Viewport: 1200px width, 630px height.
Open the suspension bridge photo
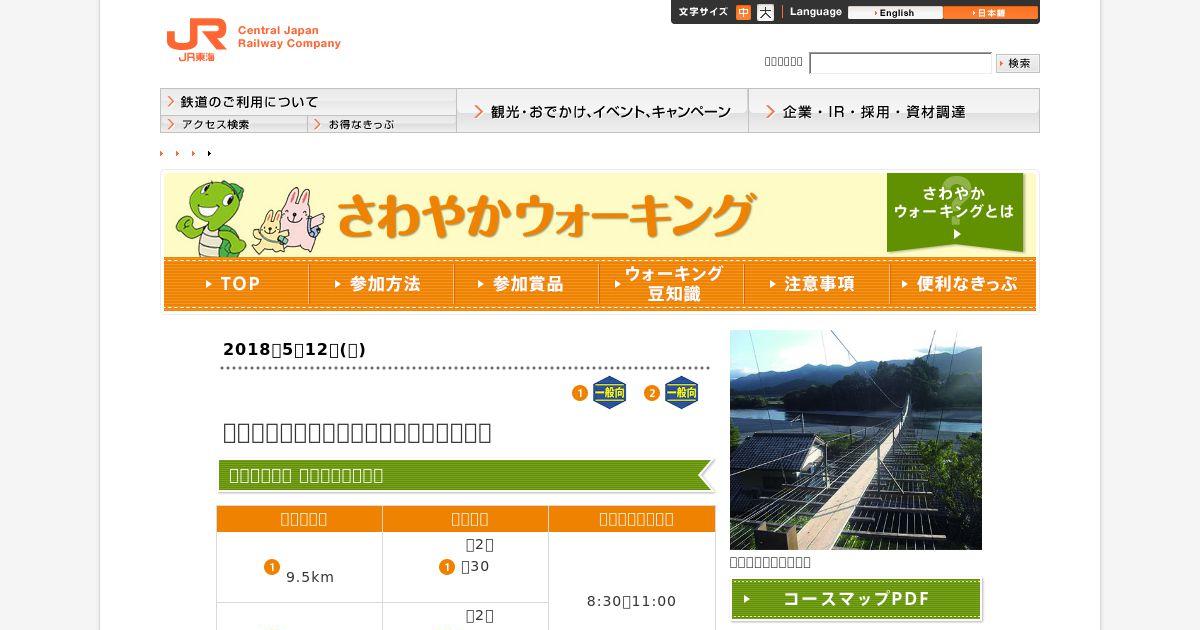pyautogui.click(x=856, y=440)
